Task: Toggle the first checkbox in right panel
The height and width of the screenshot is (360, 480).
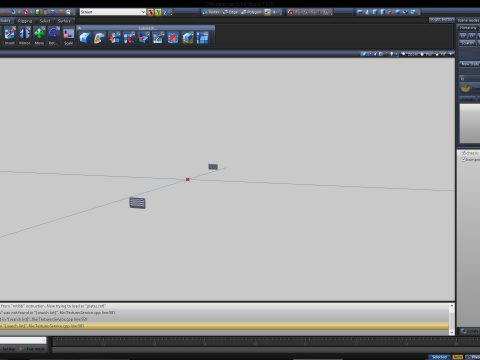Action: coord(463,153)
